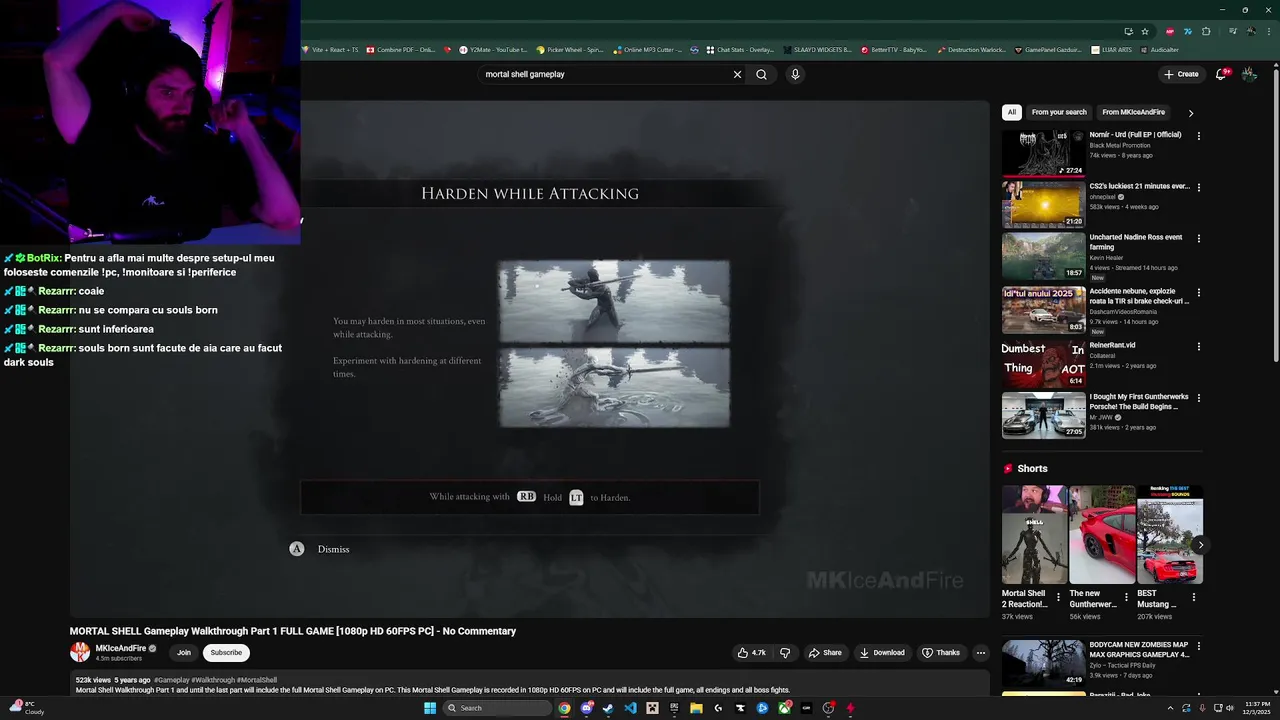The image size is (1280, 720).
Task: Open the YouTube account avatar menu
Action: pos(1249,74)
